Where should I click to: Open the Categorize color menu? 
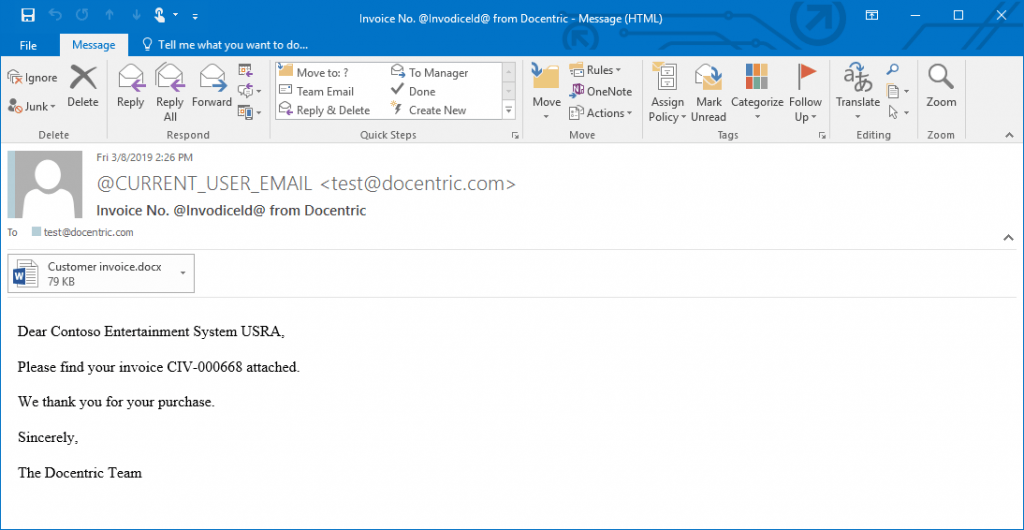click(x=757, y=92)
